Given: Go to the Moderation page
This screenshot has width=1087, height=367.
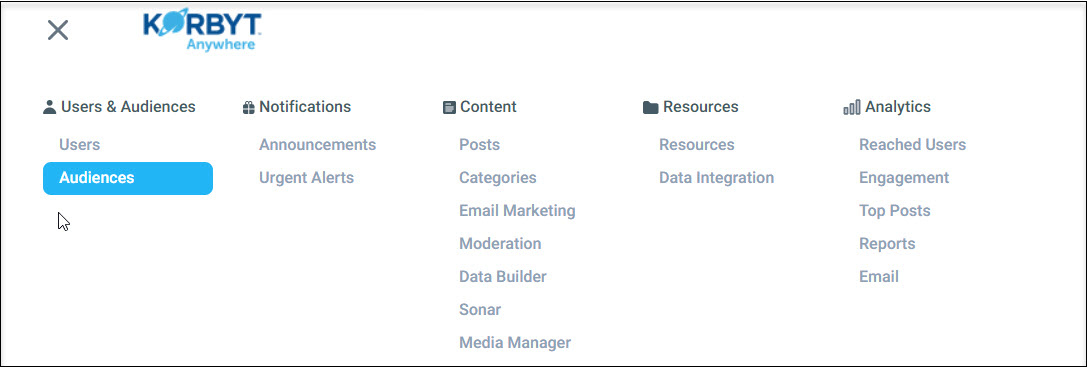Looking at the screenshot, I should coord(501,244).
